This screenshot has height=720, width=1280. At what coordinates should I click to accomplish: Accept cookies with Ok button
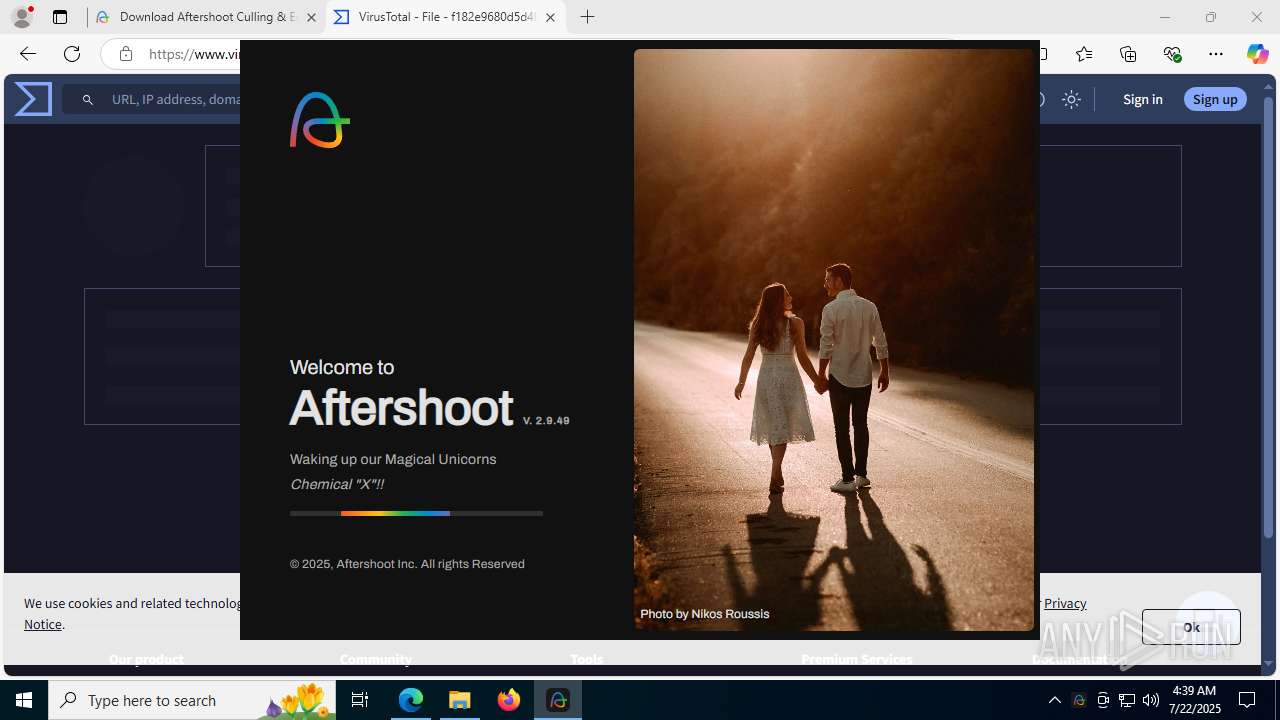tap(1191, 627)
